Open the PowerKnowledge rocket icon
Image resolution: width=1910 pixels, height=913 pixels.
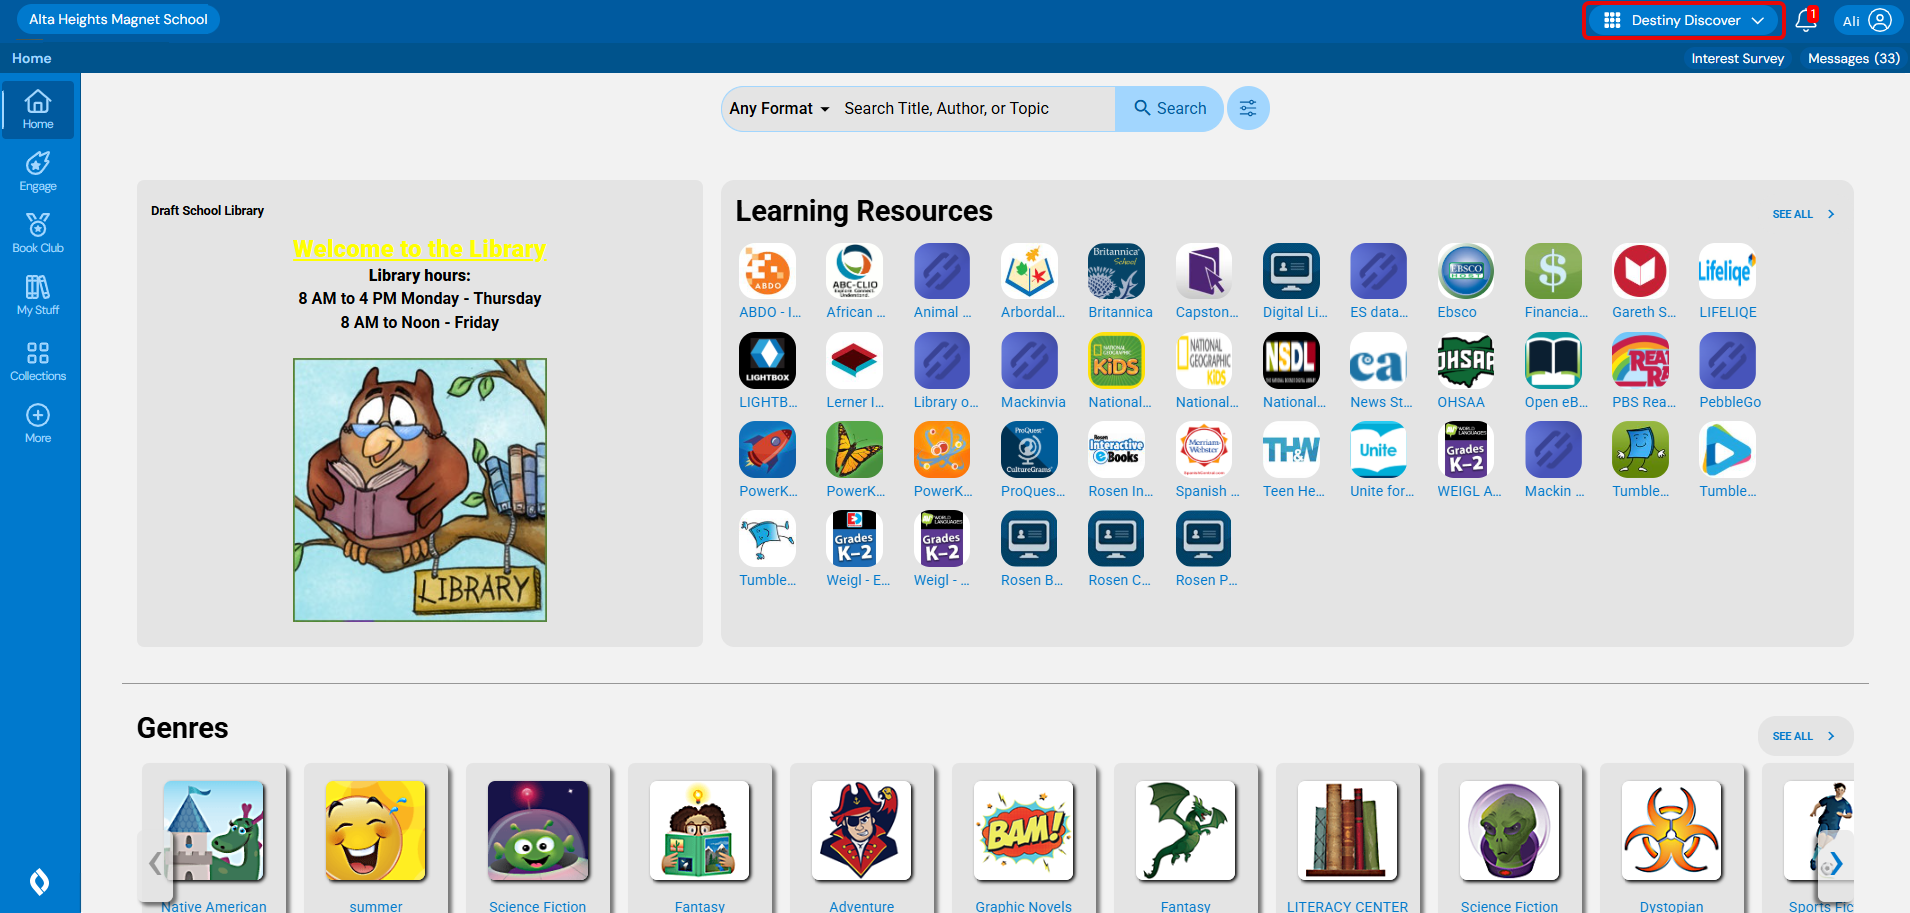pyautogui.click(x=767, y=450)
